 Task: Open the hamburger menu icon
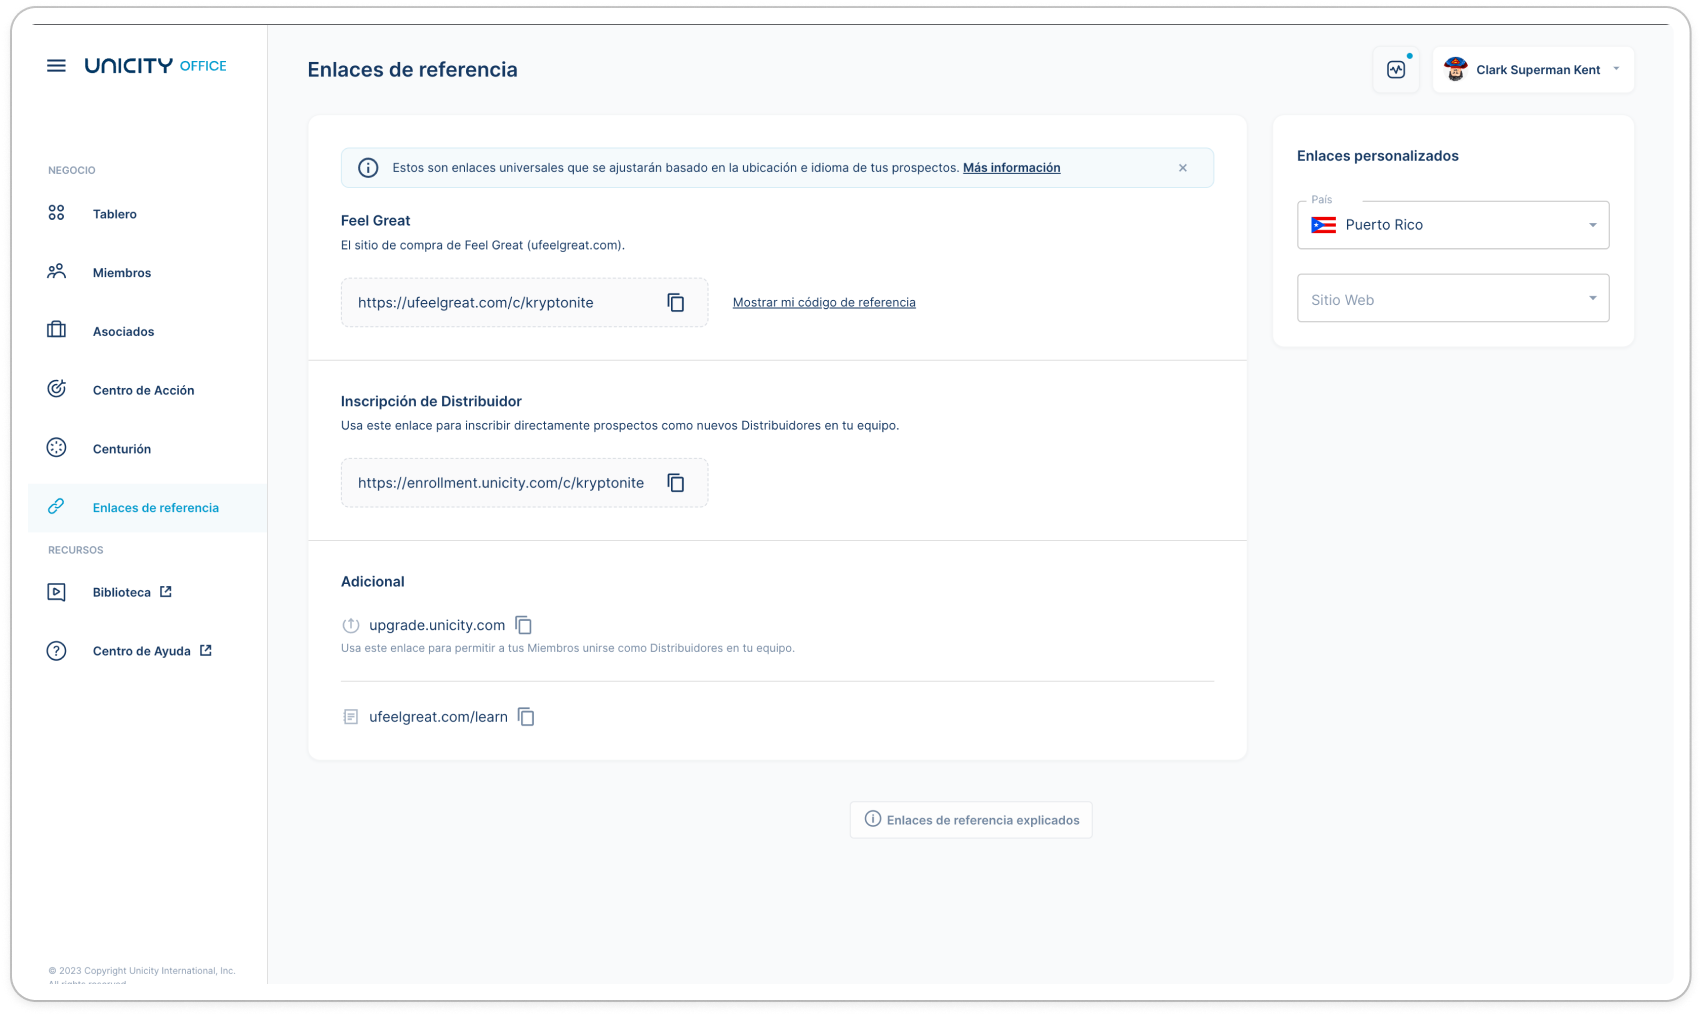[56, 66]
